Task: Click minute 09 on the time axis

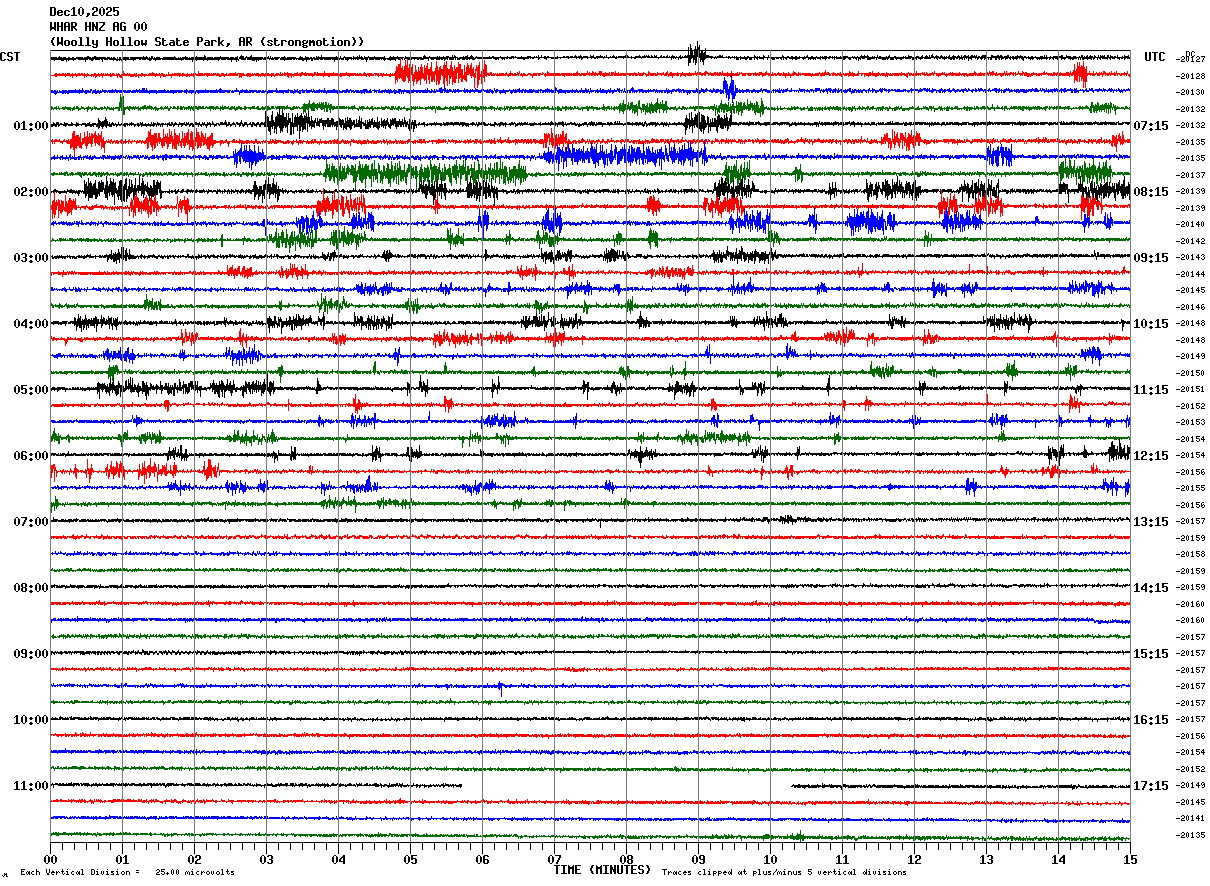Action: [x=698, y=859]
